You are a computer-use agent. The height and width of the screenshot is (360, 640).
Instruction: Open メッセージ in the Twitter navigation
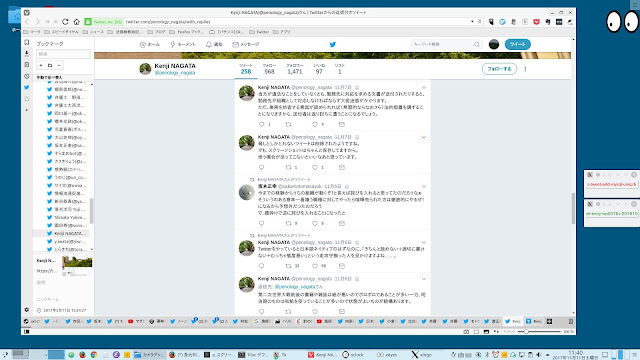pos(246,44)
